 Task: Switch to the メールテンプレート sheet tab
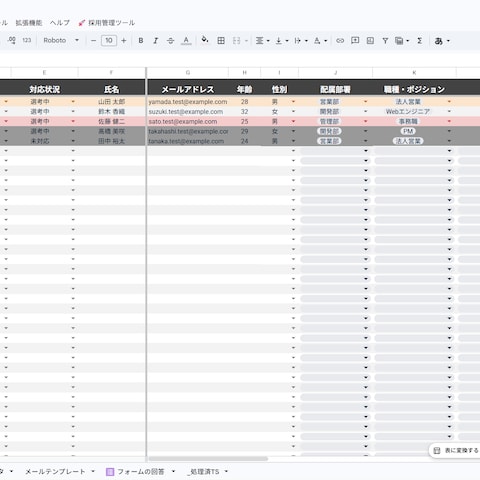pos(55,471)
